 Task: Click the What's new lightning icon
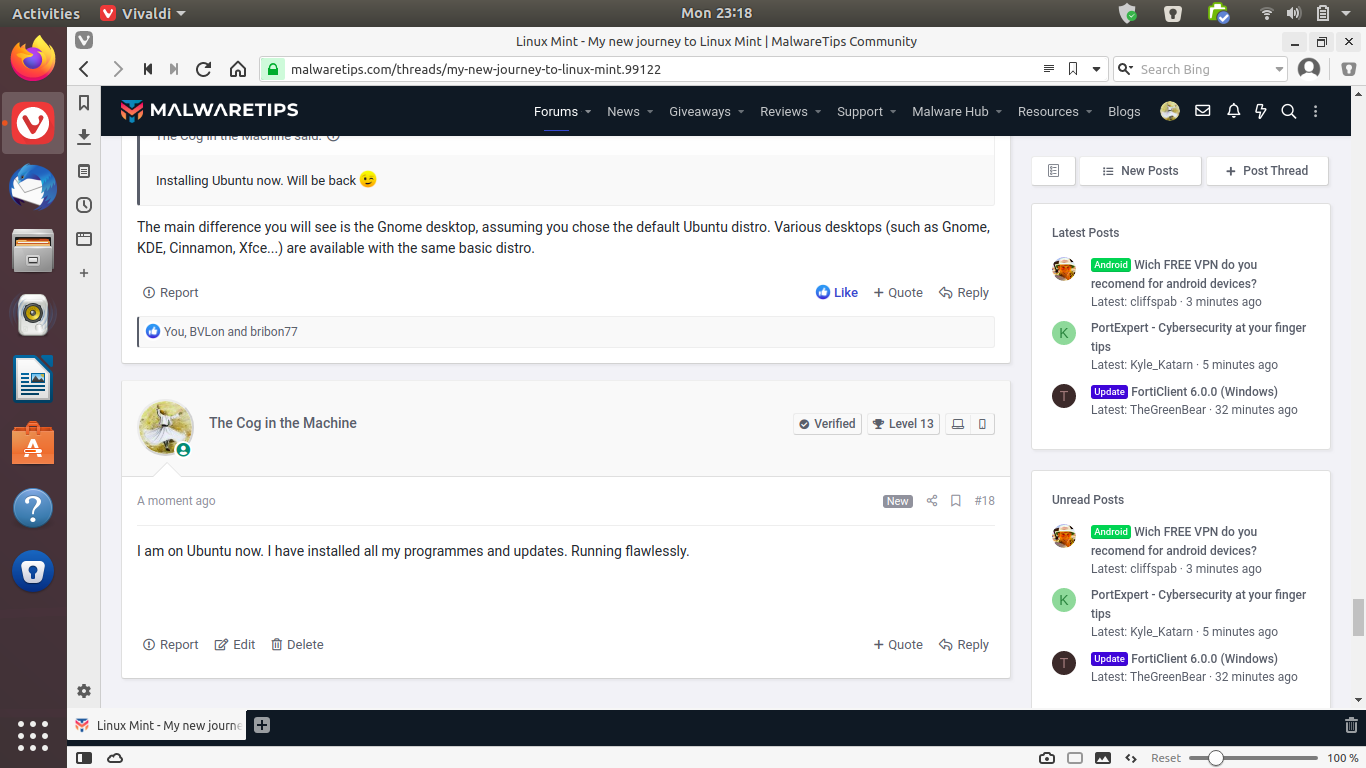point(1261,111)
